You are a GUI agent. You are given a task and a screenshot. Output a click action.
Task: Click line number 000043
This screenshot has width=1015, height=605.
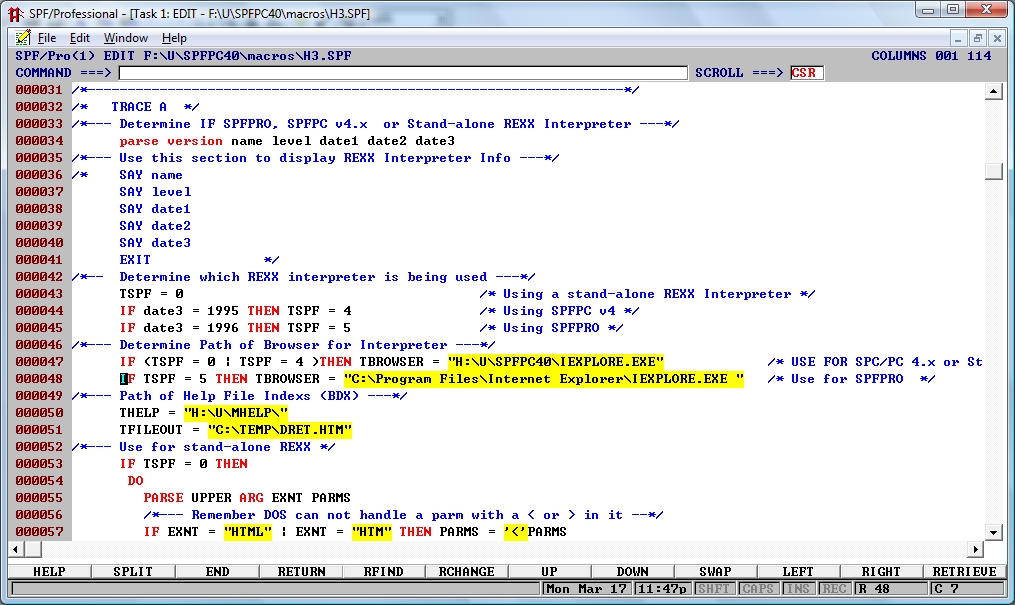click(39, 294)
